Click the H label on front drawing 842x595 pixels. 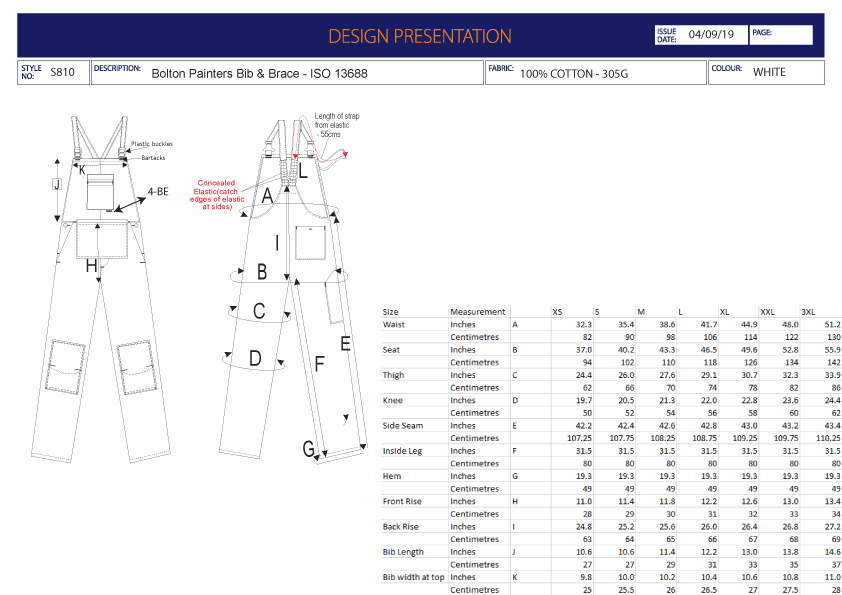pyautogui.click(x=91, y=266)
